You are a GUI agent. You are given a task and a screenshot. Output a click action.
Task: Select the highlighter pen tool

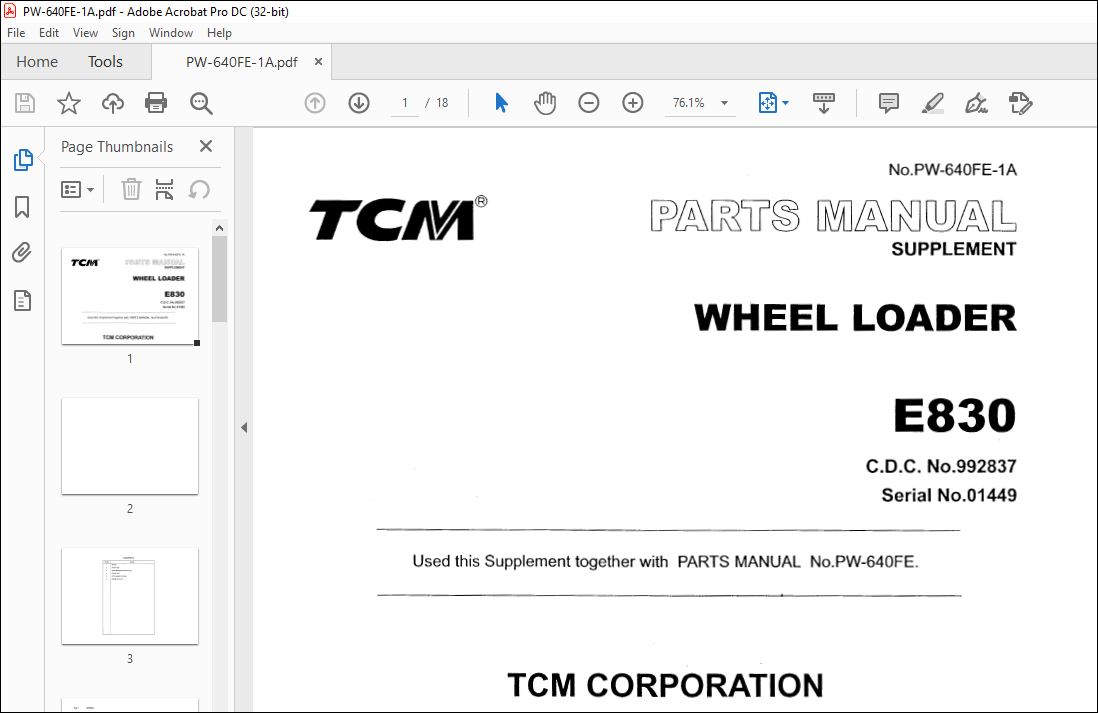(933, 103)
